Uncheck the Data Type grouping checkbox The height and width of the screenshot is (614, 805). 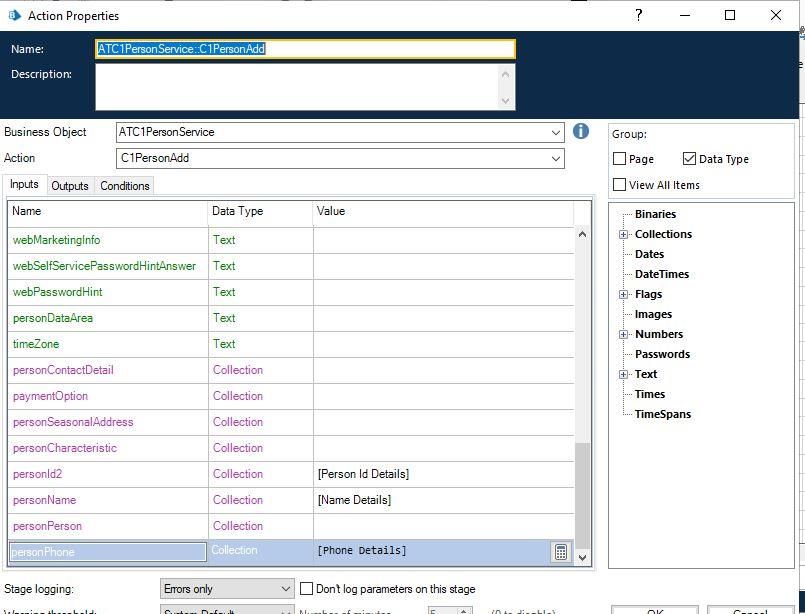tap(689, 159)
